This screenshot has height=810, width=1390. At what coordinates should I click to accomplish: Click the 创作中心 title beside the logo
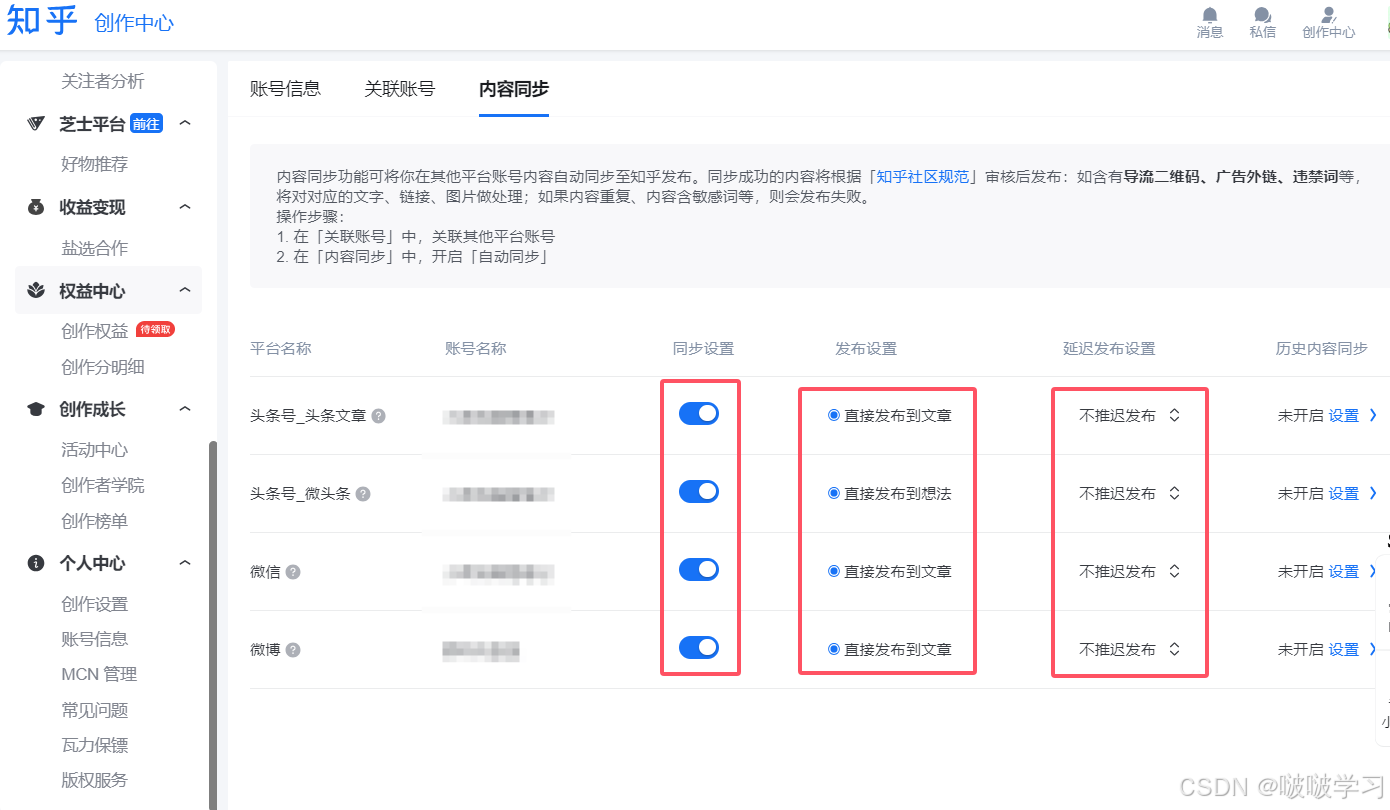(134, 23)
